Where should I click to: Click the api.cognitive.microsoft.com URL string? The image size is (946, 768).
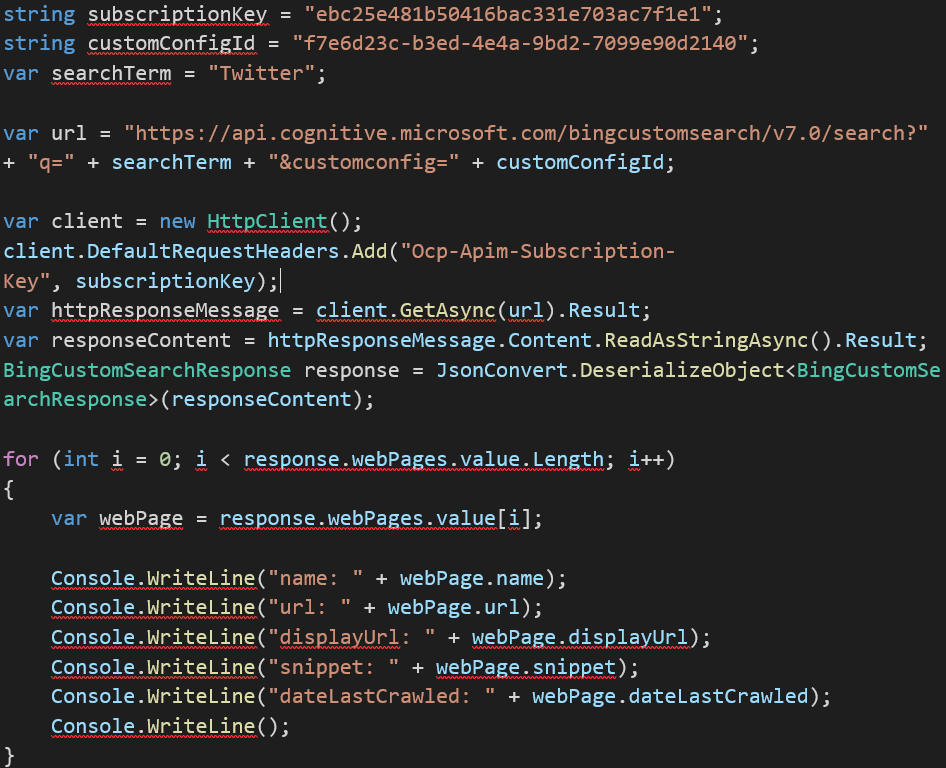click(525, 133)
